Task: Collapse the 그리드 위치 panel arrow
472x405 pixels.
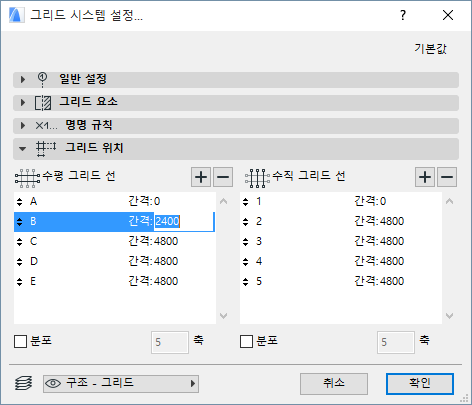Action: [x=23, y=149]
